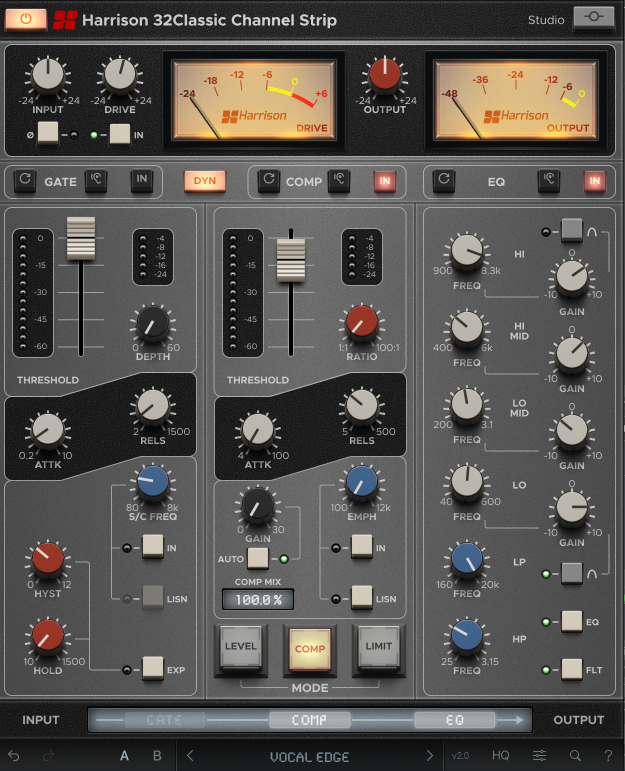Click the EQ listen ear icon
The height and width of the screenshot is (771, 625).
pos(549,180)
